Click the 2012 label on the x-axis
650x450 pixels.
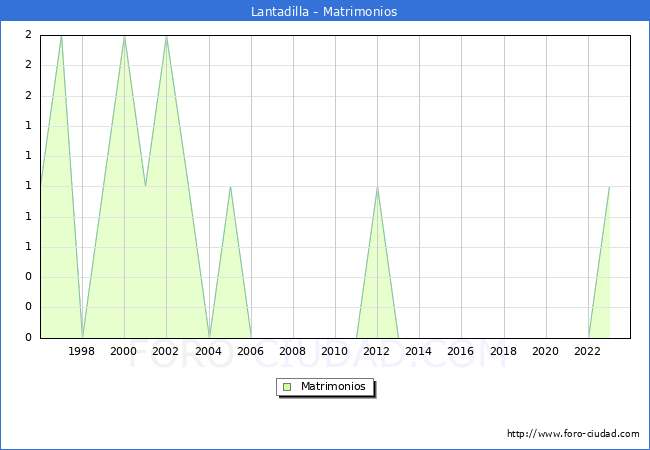coord(377,352)
